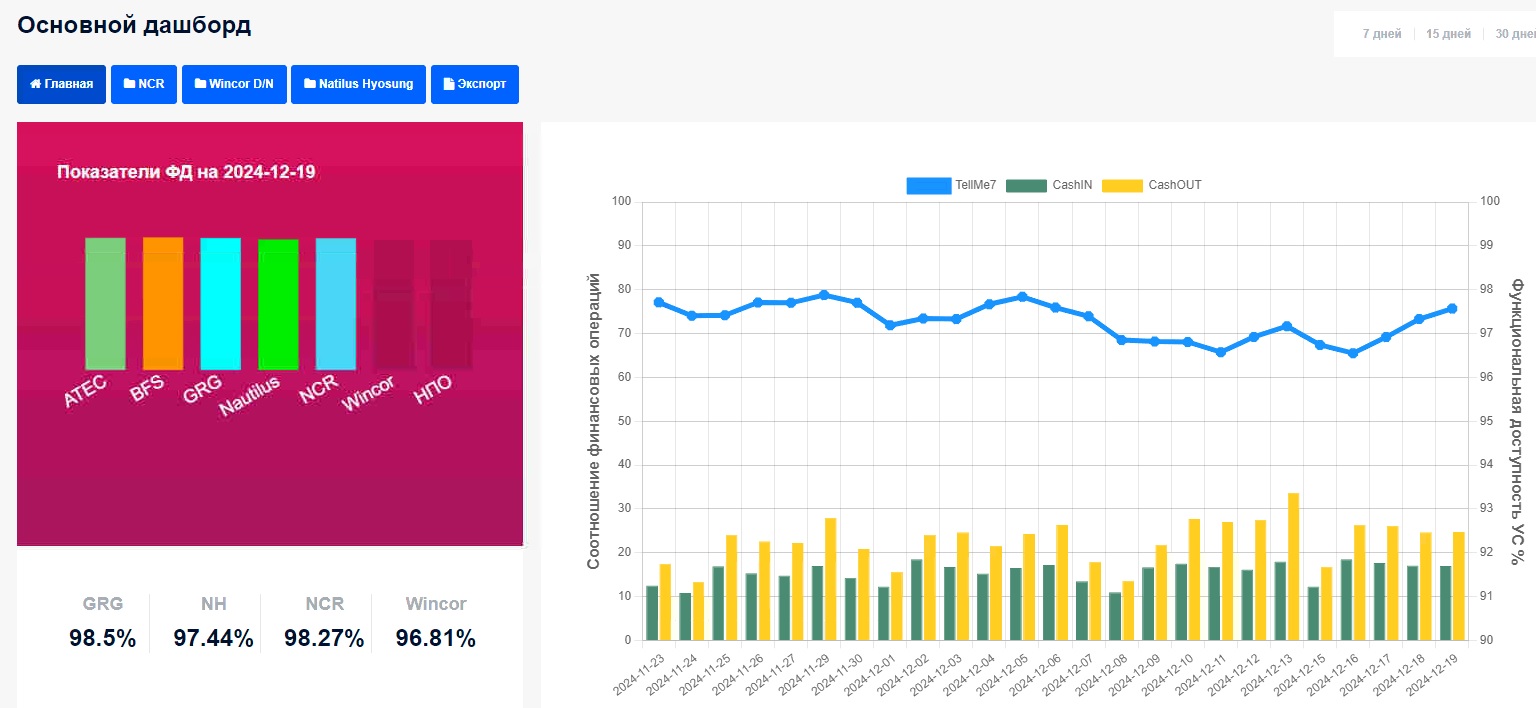Select the 30 дней period filter
Viewport: 1536px width, 708px height.
(1515, 34)
